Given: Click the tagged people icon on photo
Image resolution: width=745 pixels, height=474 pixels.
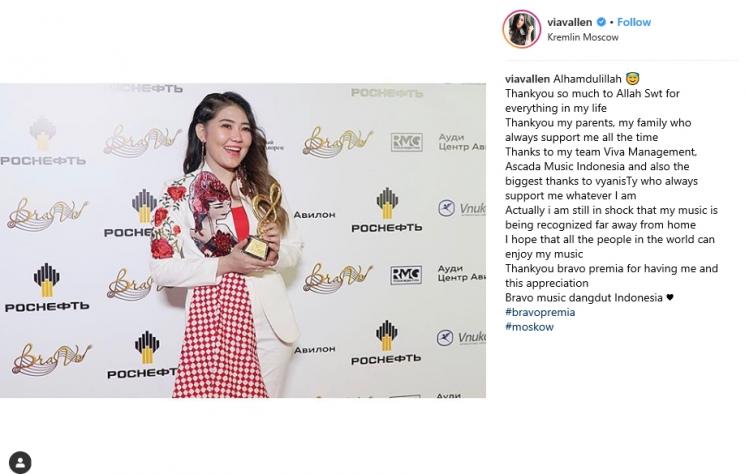Looking at the screenshot, I should pyautogui.click(x=20, y=462).
